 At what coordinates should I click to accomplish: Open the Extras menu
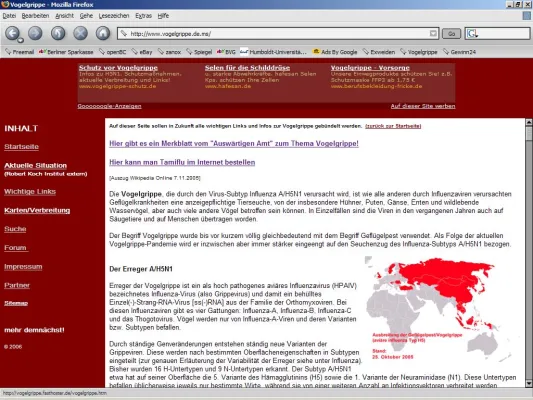tap(143, 16)
